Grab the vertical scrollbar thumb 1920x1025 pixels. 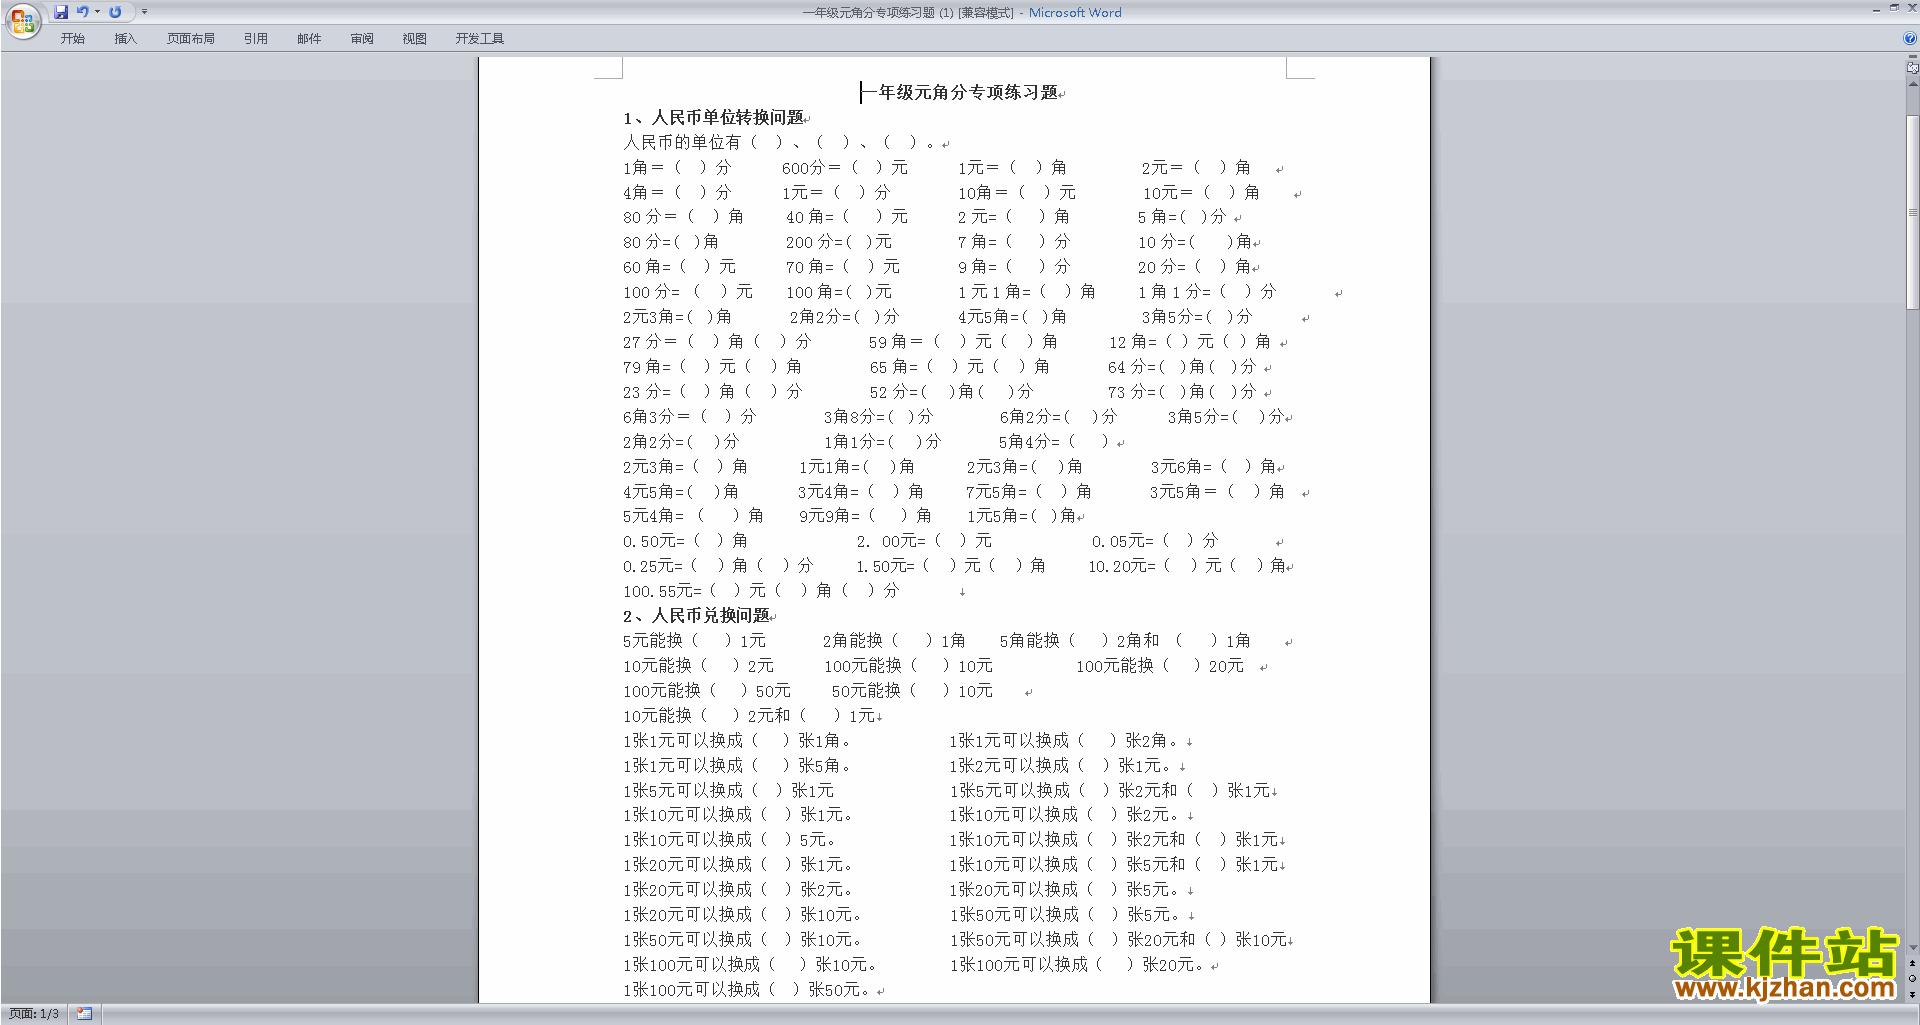point(1912,213)
